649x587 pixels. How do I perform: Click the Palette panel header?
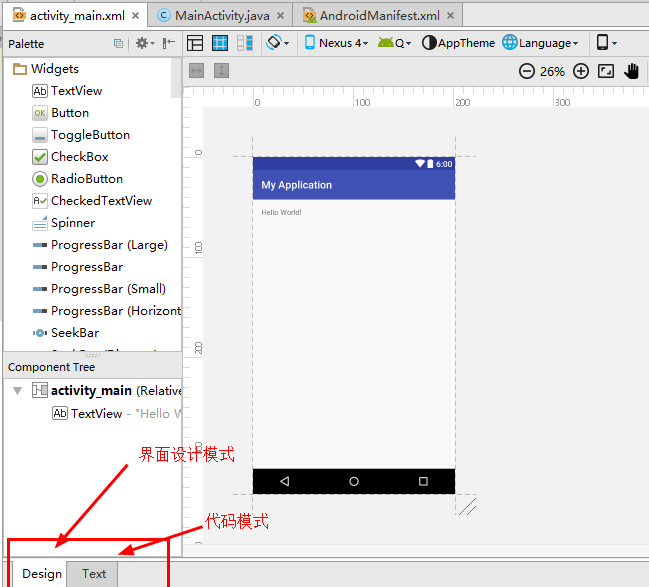pyautogui.click(x=93, y=43)
